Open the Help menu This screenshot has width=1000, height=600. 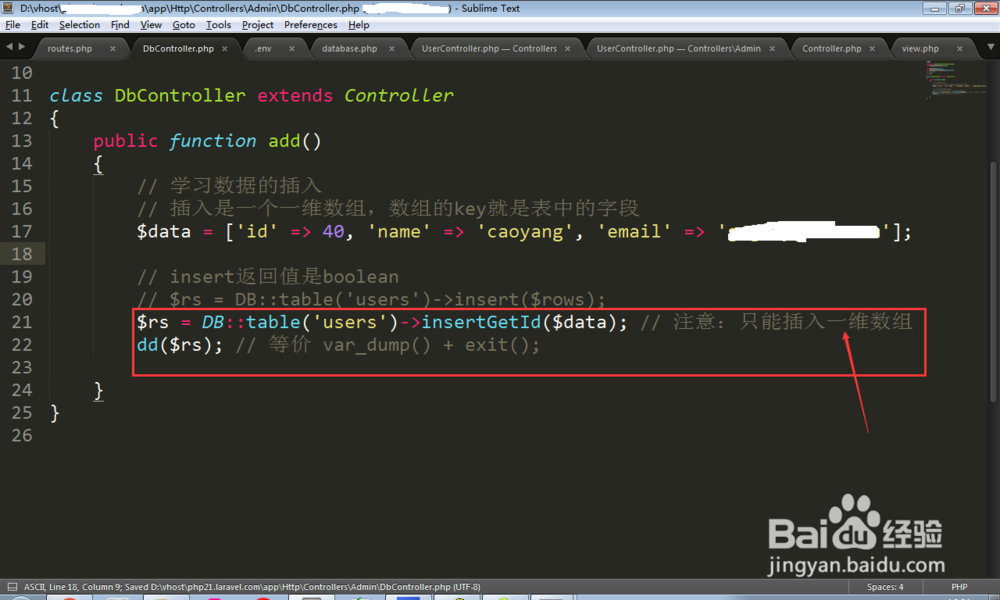pyautogui.click(x=358, y=25)
